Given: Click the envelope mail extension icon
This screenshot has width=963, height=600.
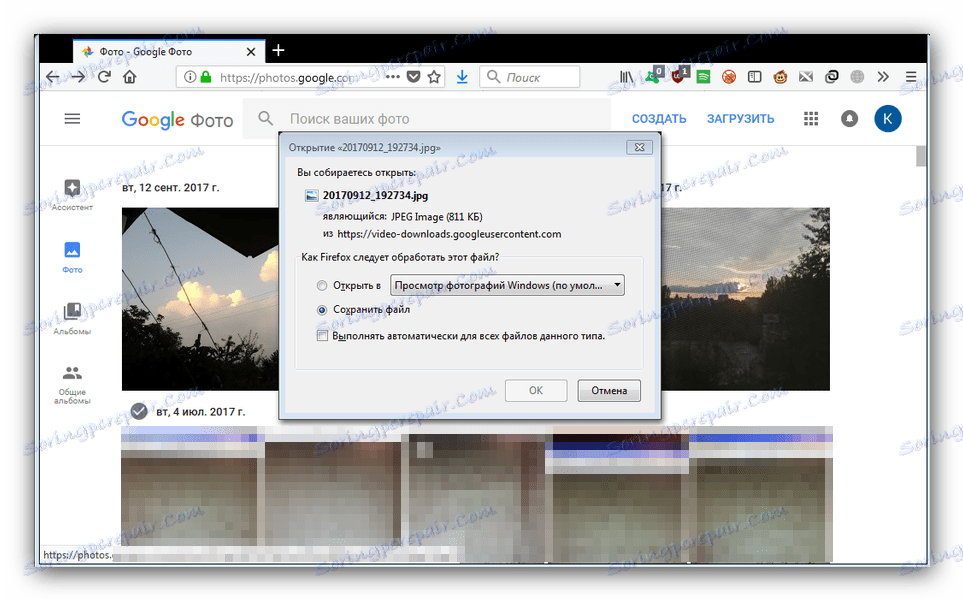Looking at the screenshot, I should point(806,77).
